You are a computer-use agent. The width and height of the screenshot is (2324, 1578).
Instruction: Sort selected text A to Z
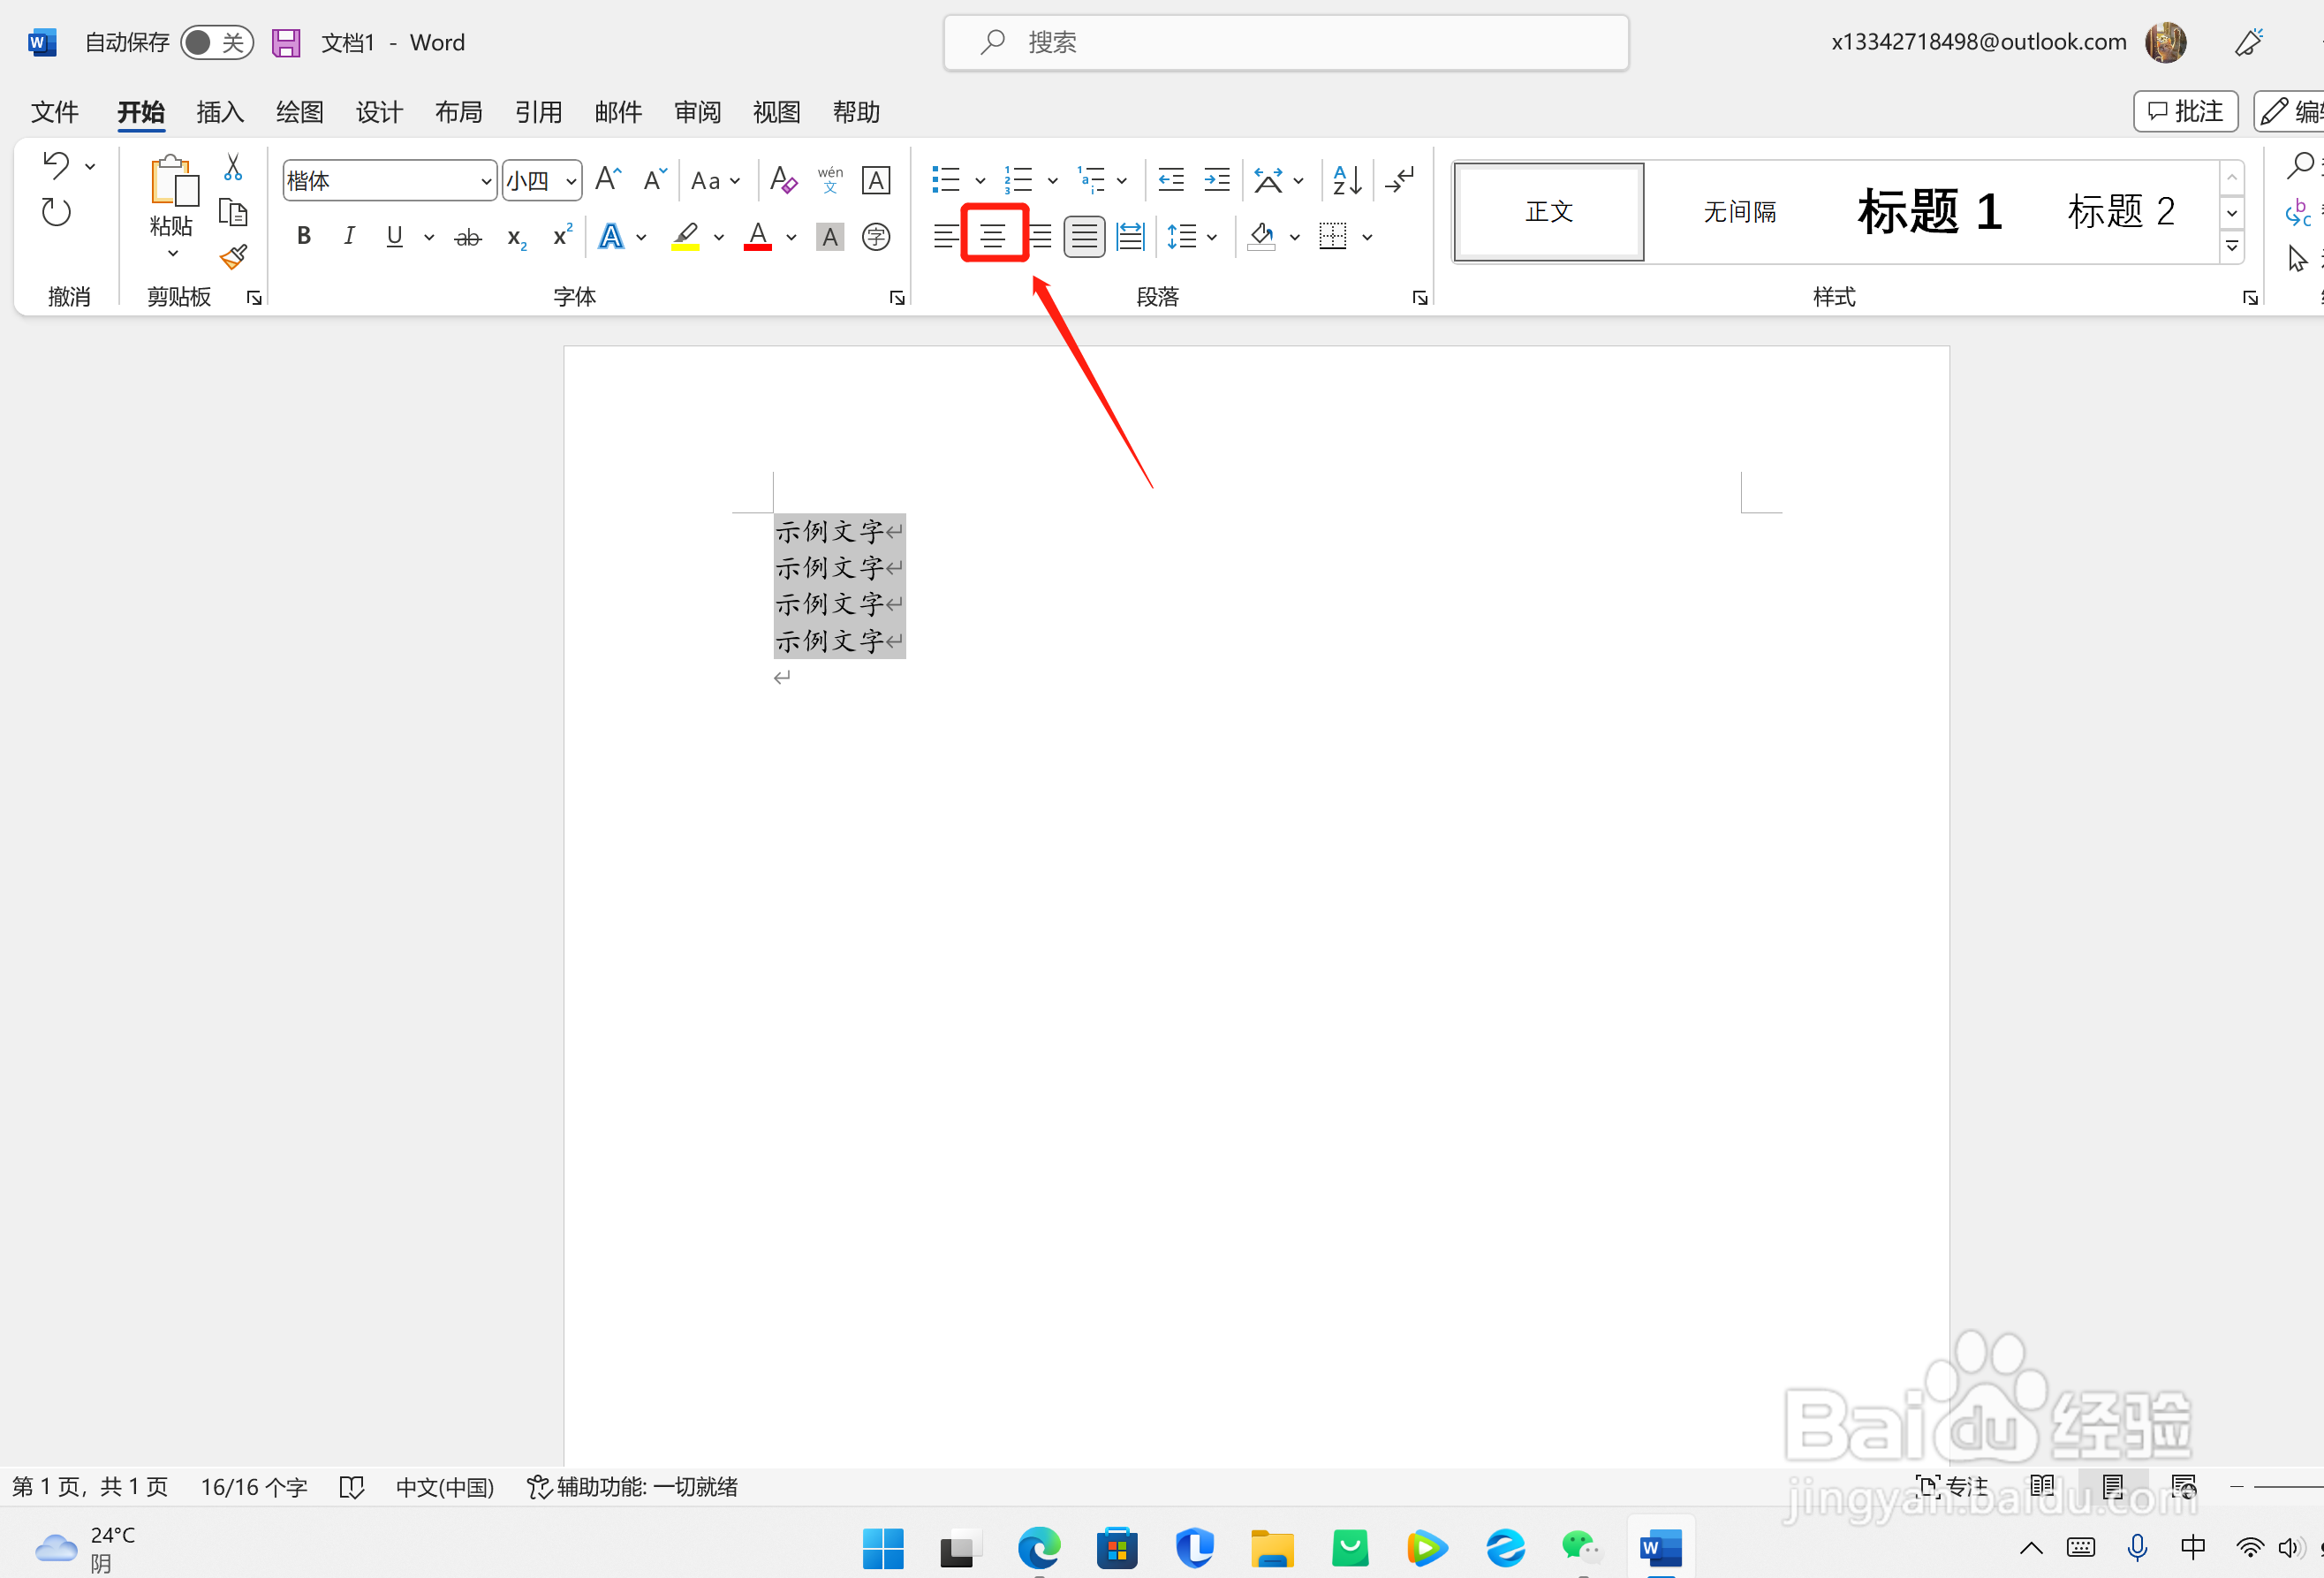coord(1347,180)
